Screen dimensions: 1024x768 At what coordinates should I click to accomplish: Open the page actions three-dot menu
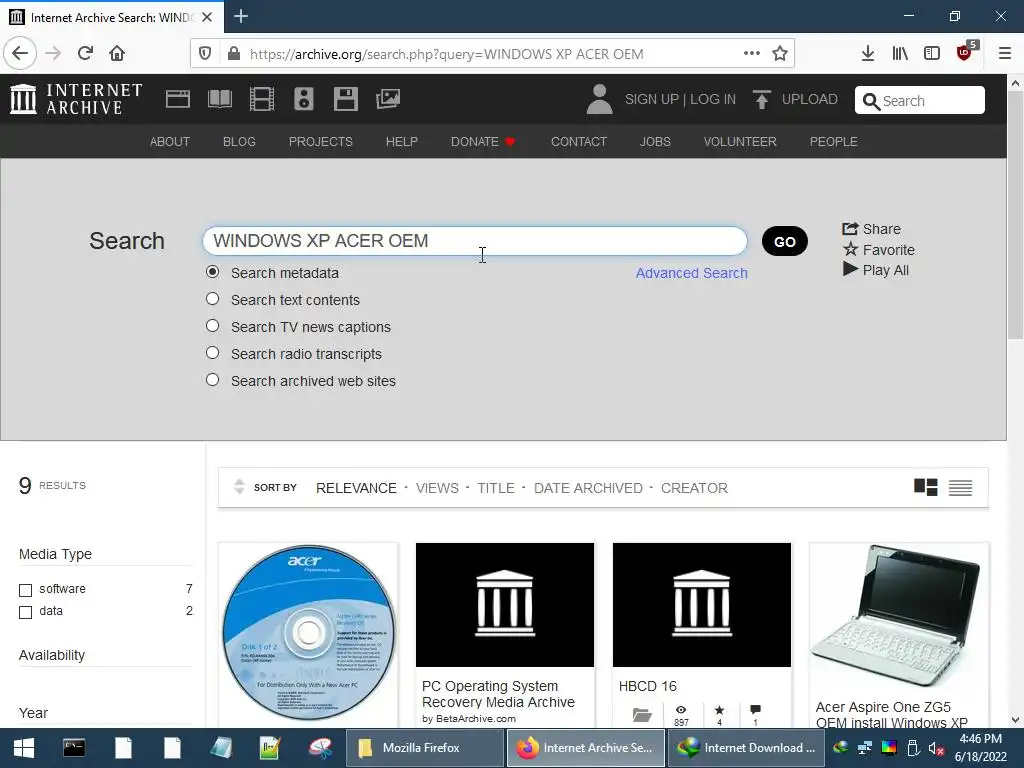752,54
